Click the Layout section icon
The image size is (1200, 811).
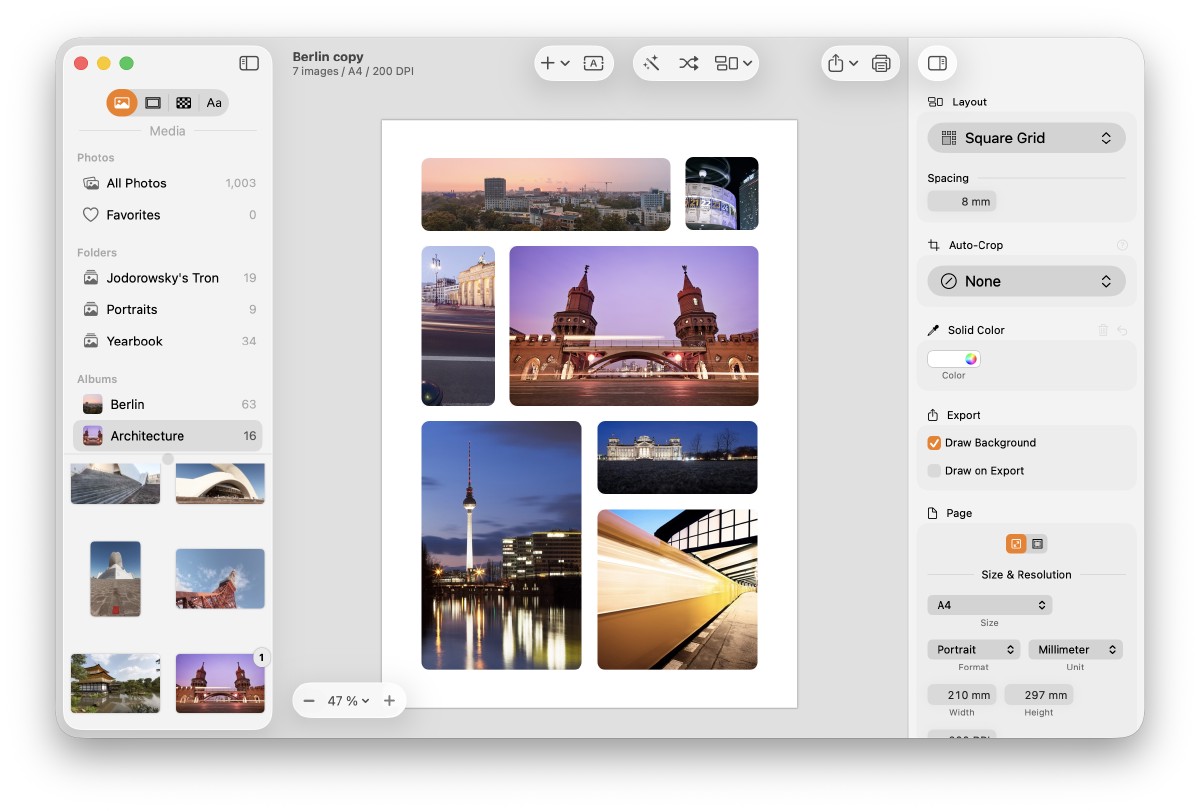[x=935, y=102]
